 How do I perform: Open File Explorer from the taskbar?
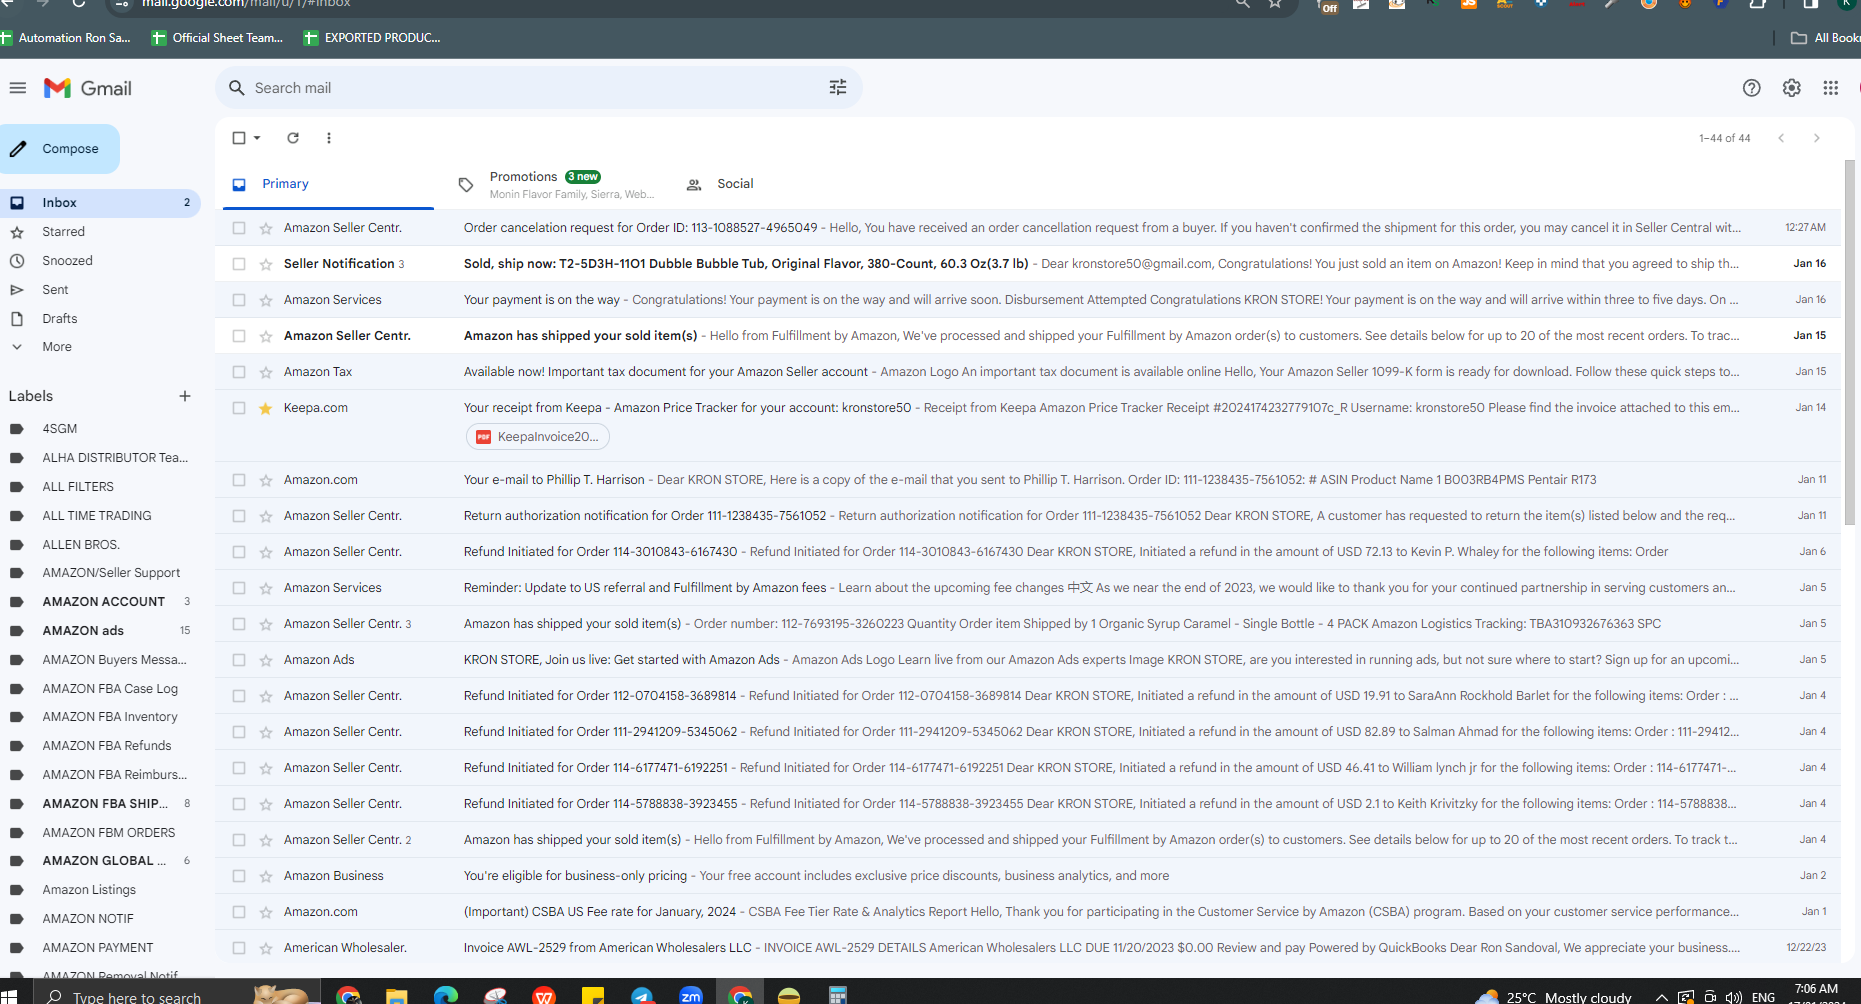click(x=397, y=995)
